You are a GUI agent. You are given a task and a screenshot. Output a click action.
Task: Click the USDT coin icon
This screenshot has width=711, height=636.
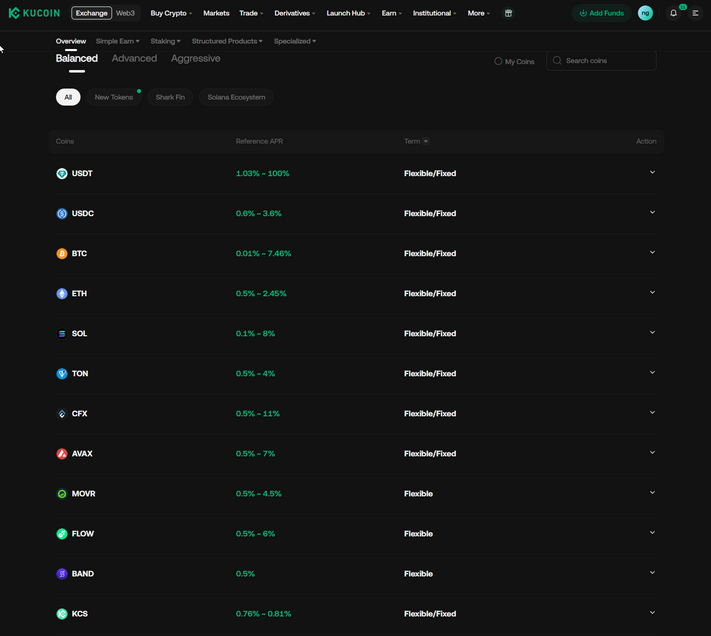click(x=62, y=174)
